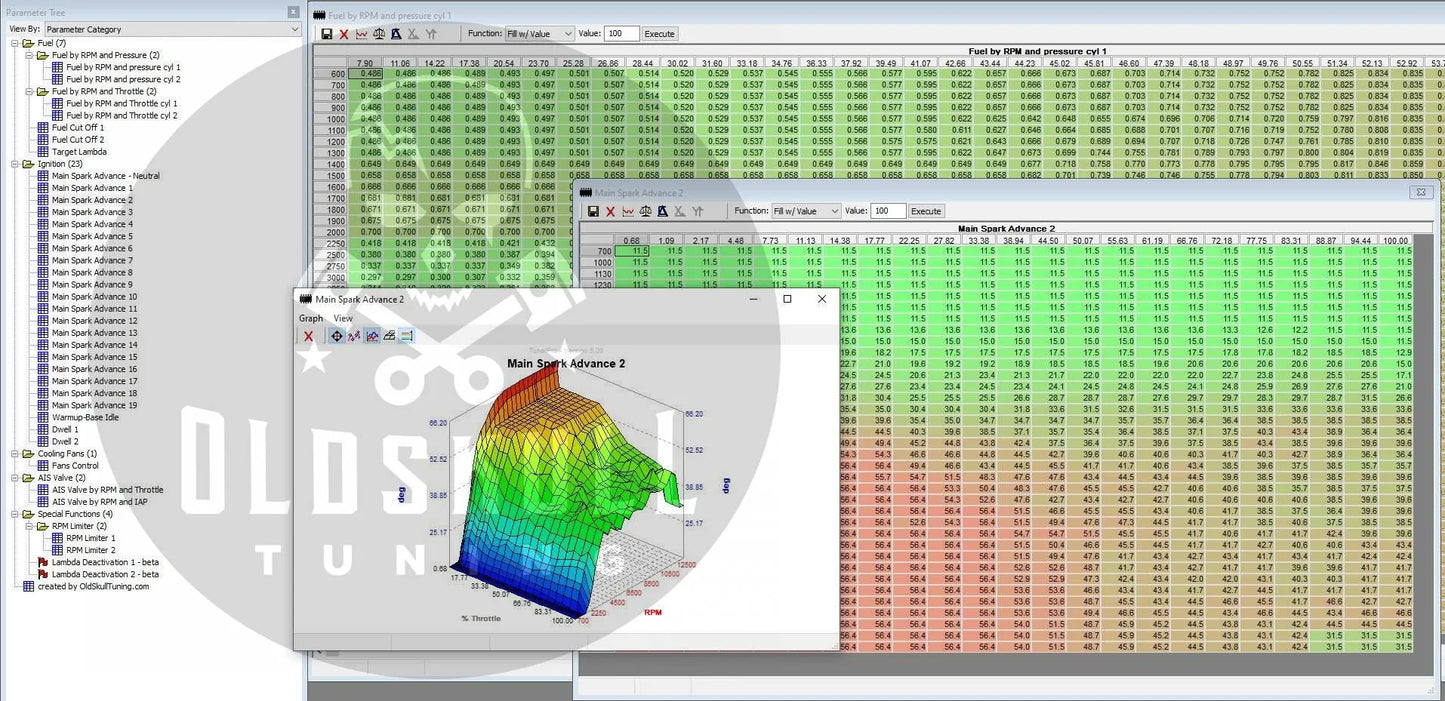Click the greyed X-axis icon in the Fuel table toolbar
1445x701 pixels.
pos(413,34)
